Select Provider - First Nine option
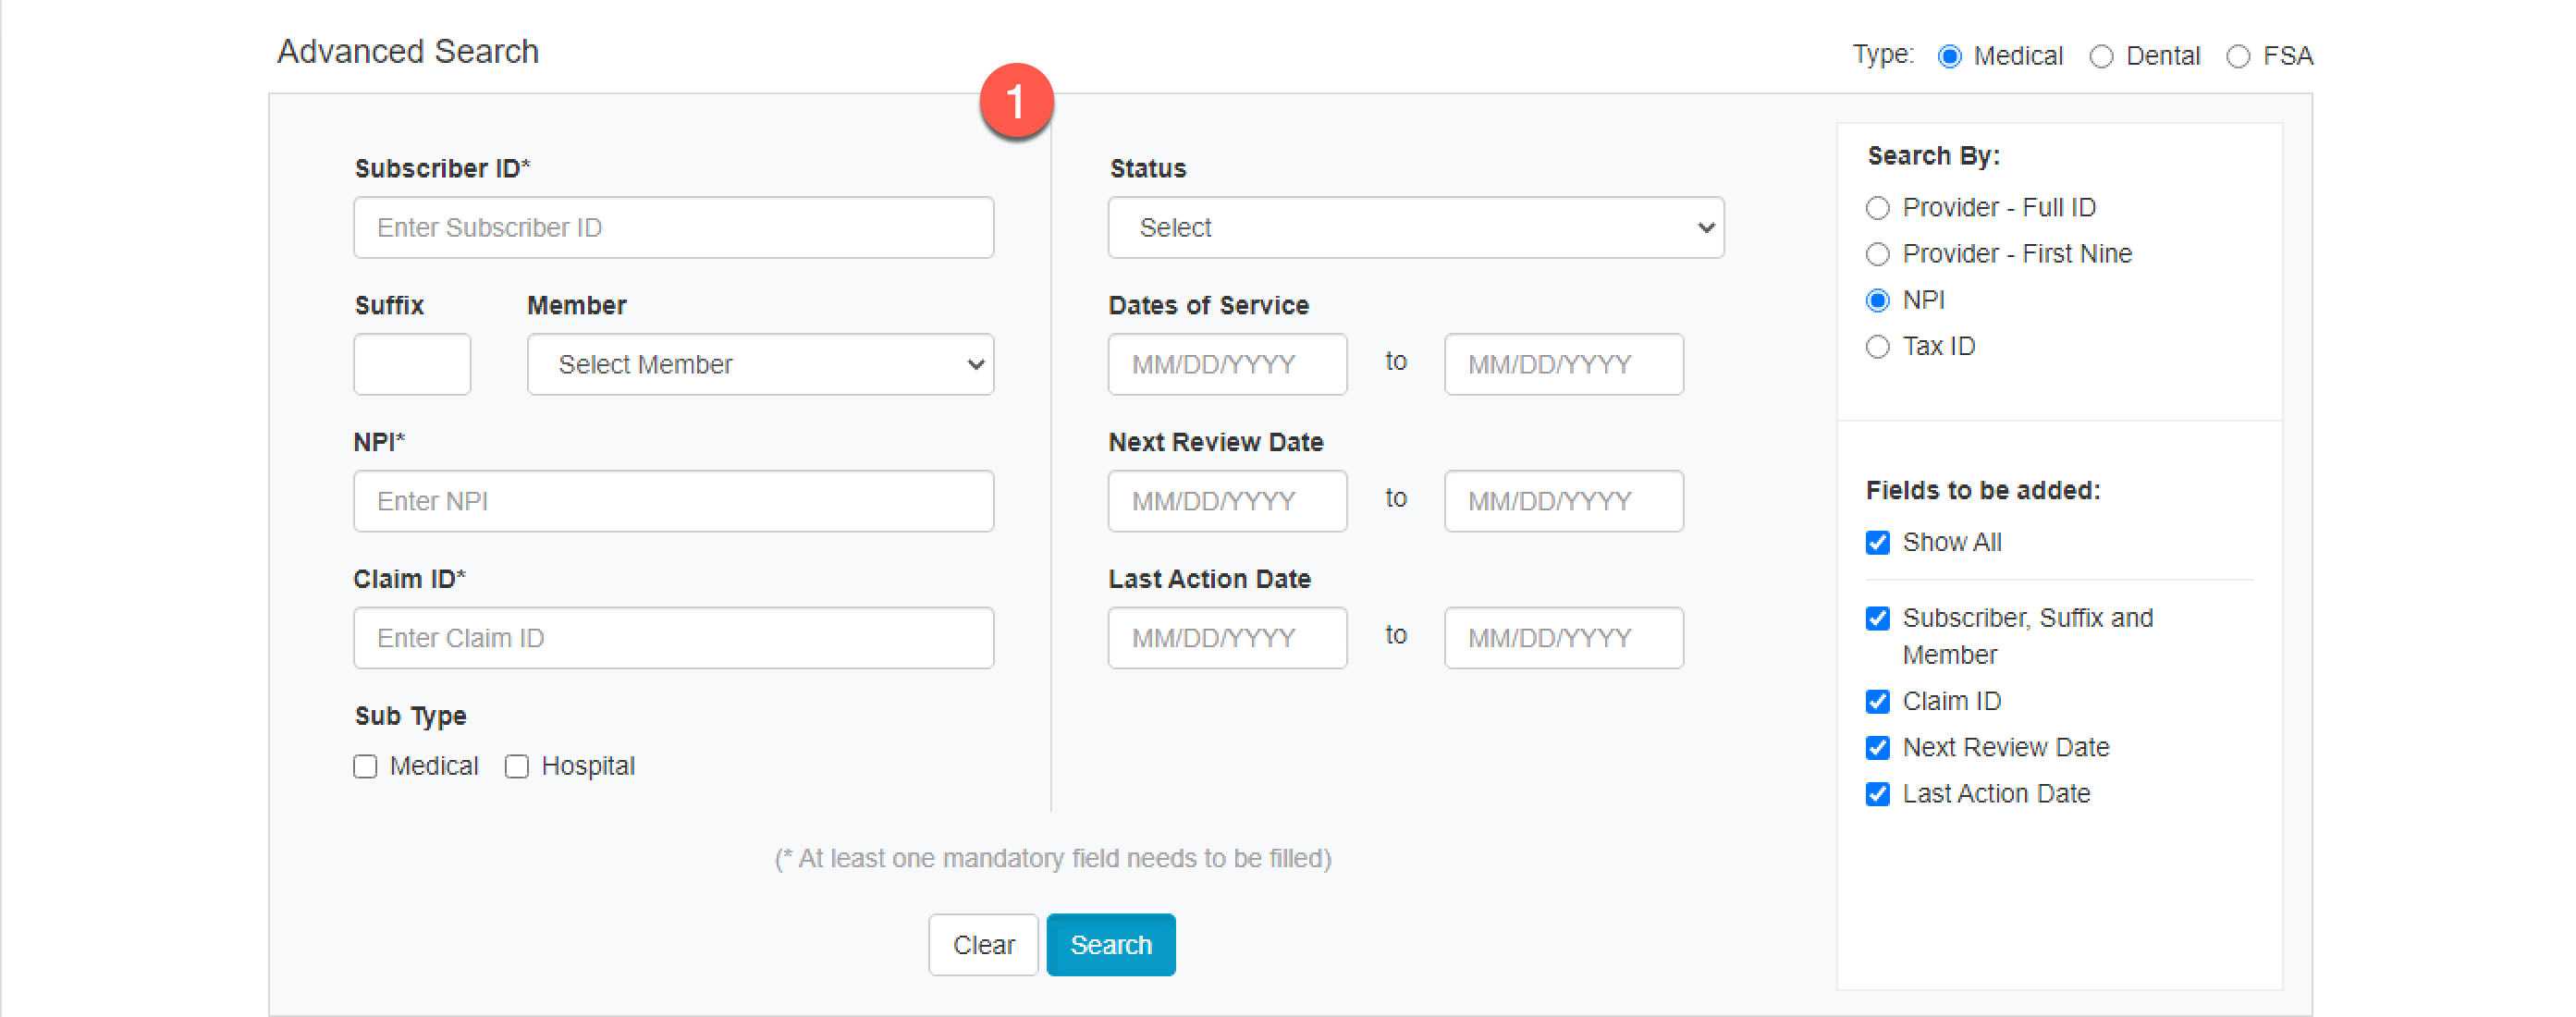 [1877, 254]
